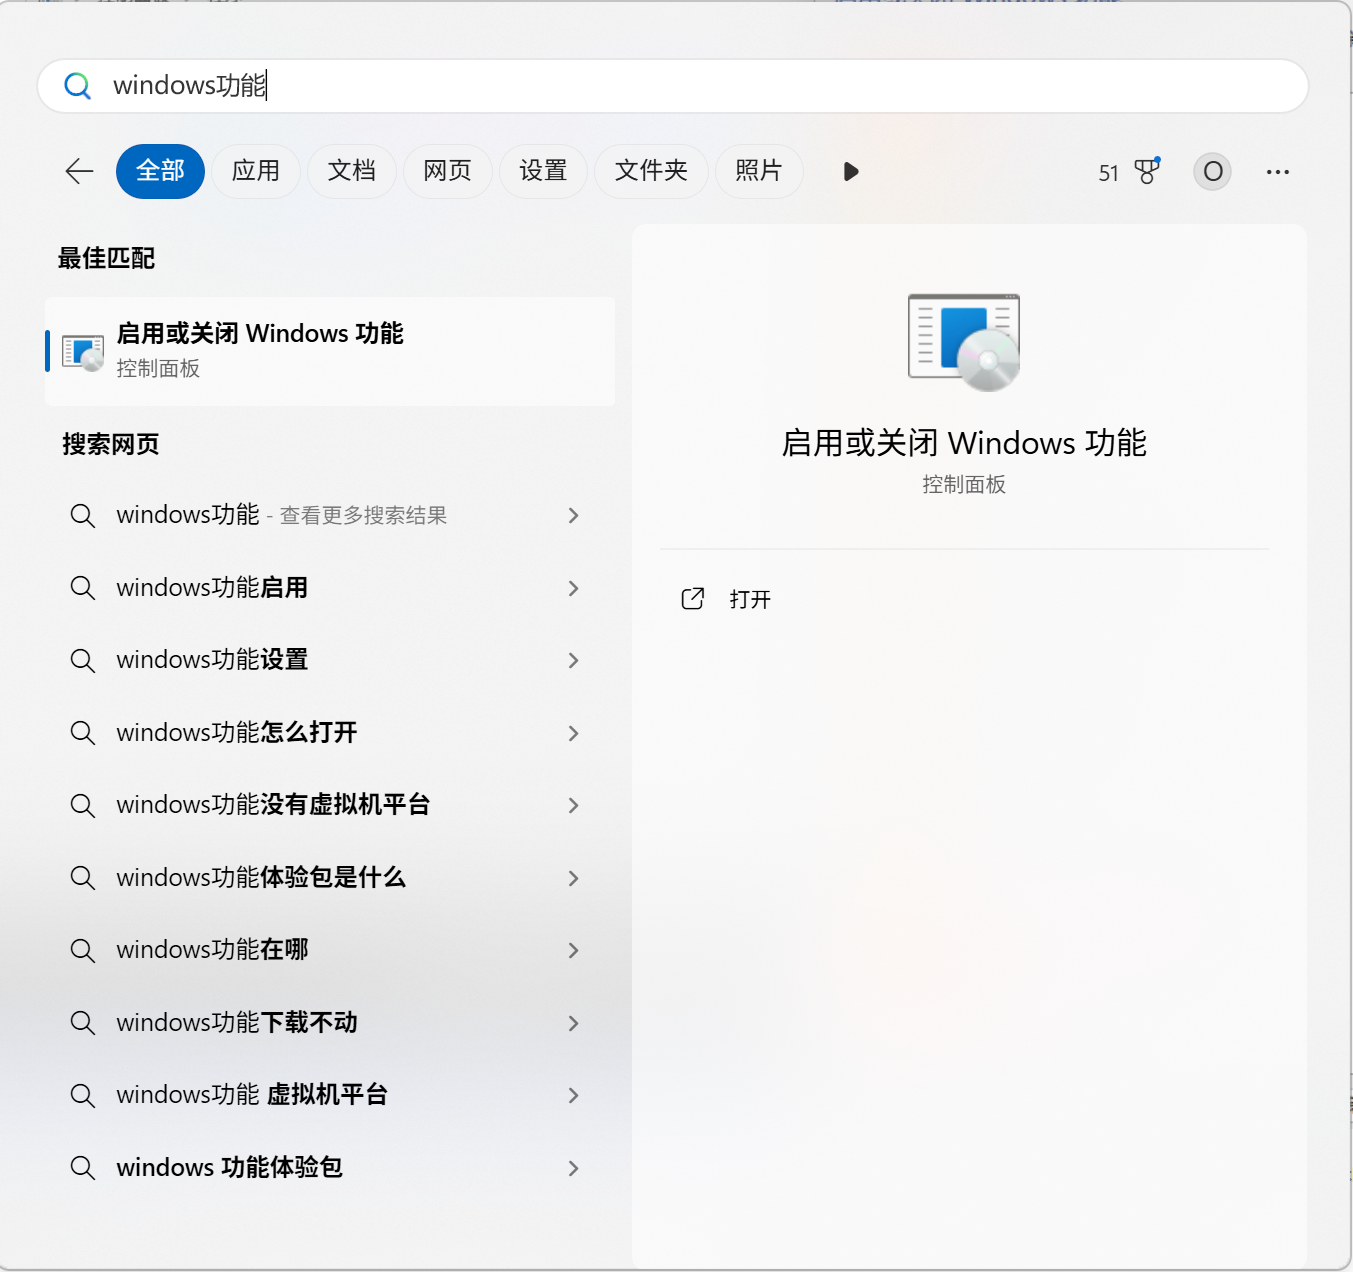Click the windows功能 search input field

click(673, 86)
